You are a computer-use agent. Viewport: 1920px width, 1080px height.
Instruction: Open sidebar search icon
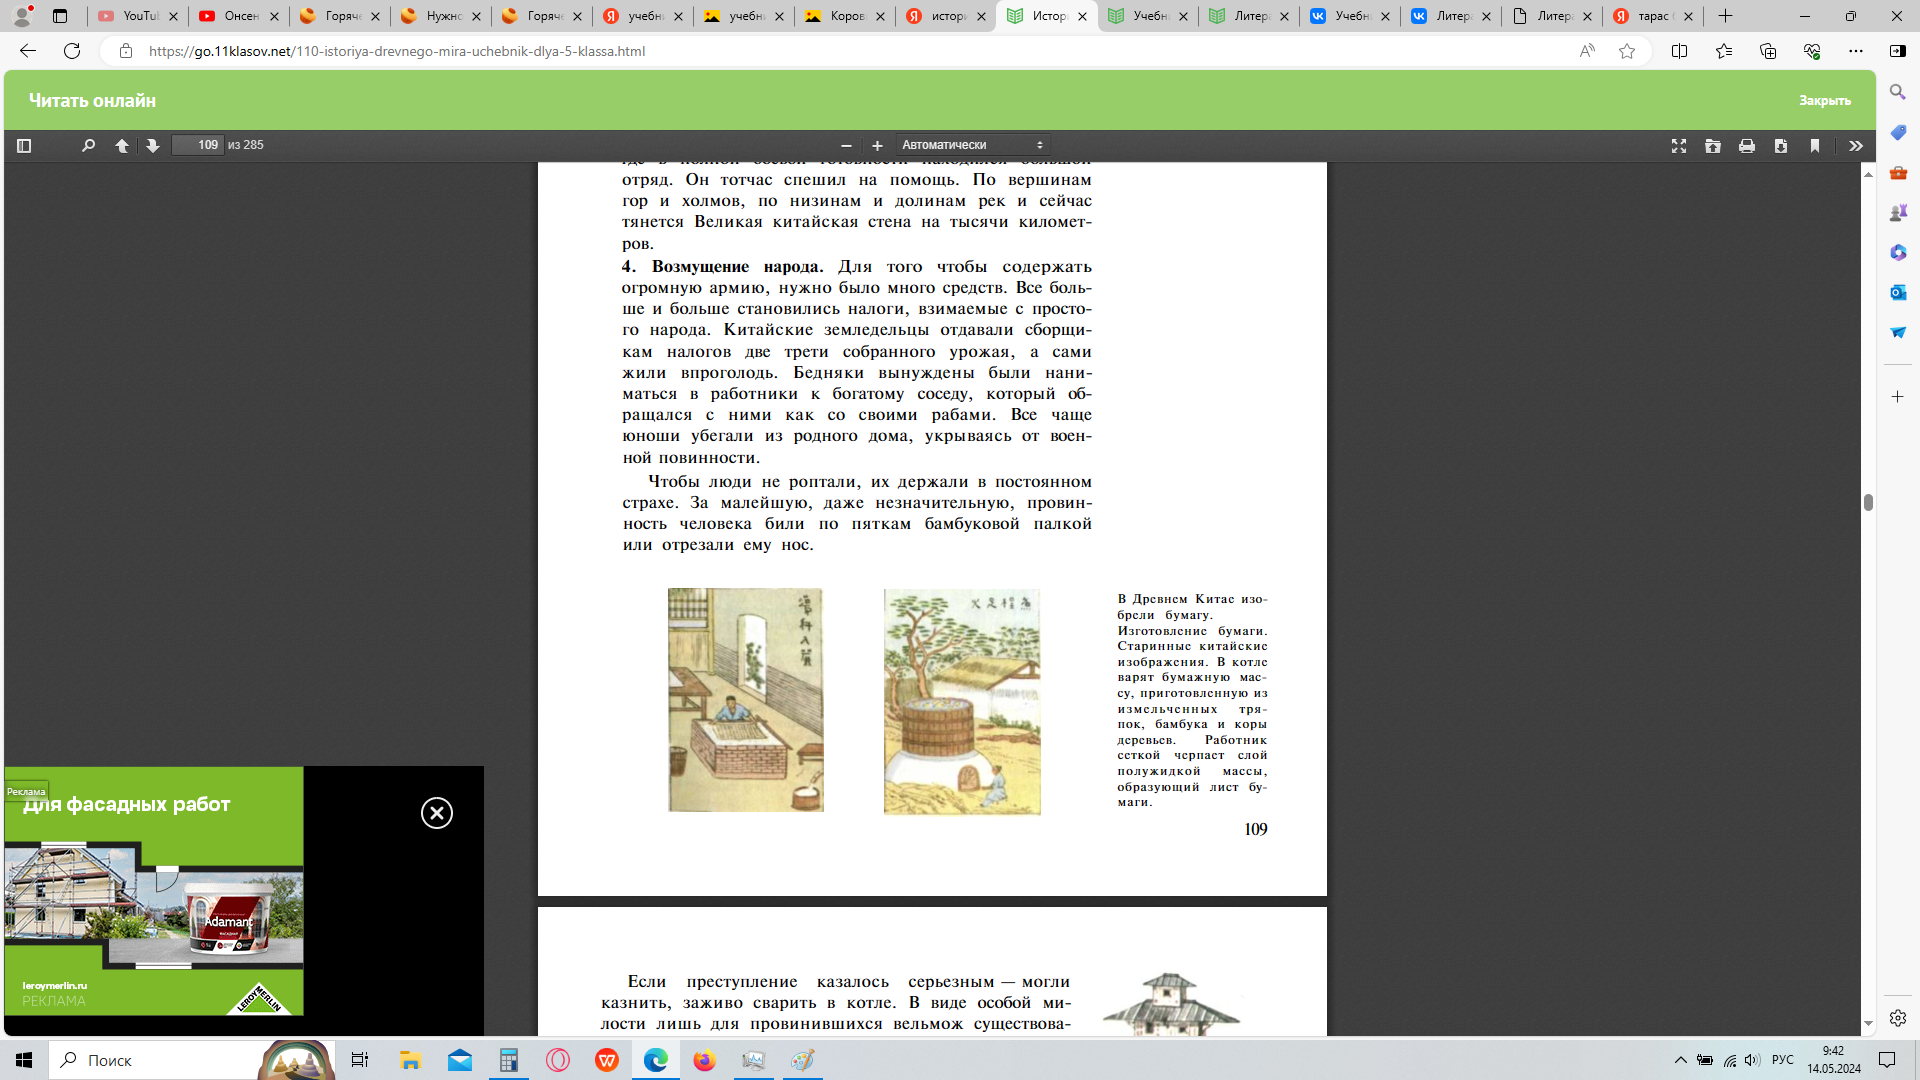pos(1897,92)
